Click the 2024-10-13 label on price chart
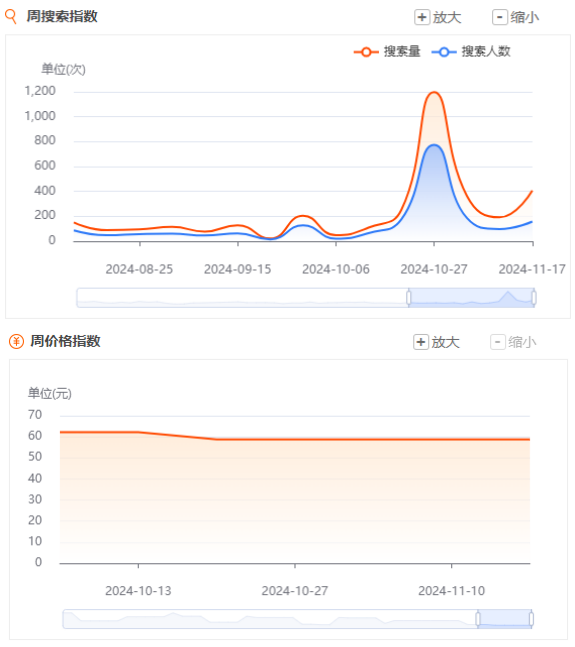This screenshot has height=647, width=575. [x=138, y=591]
